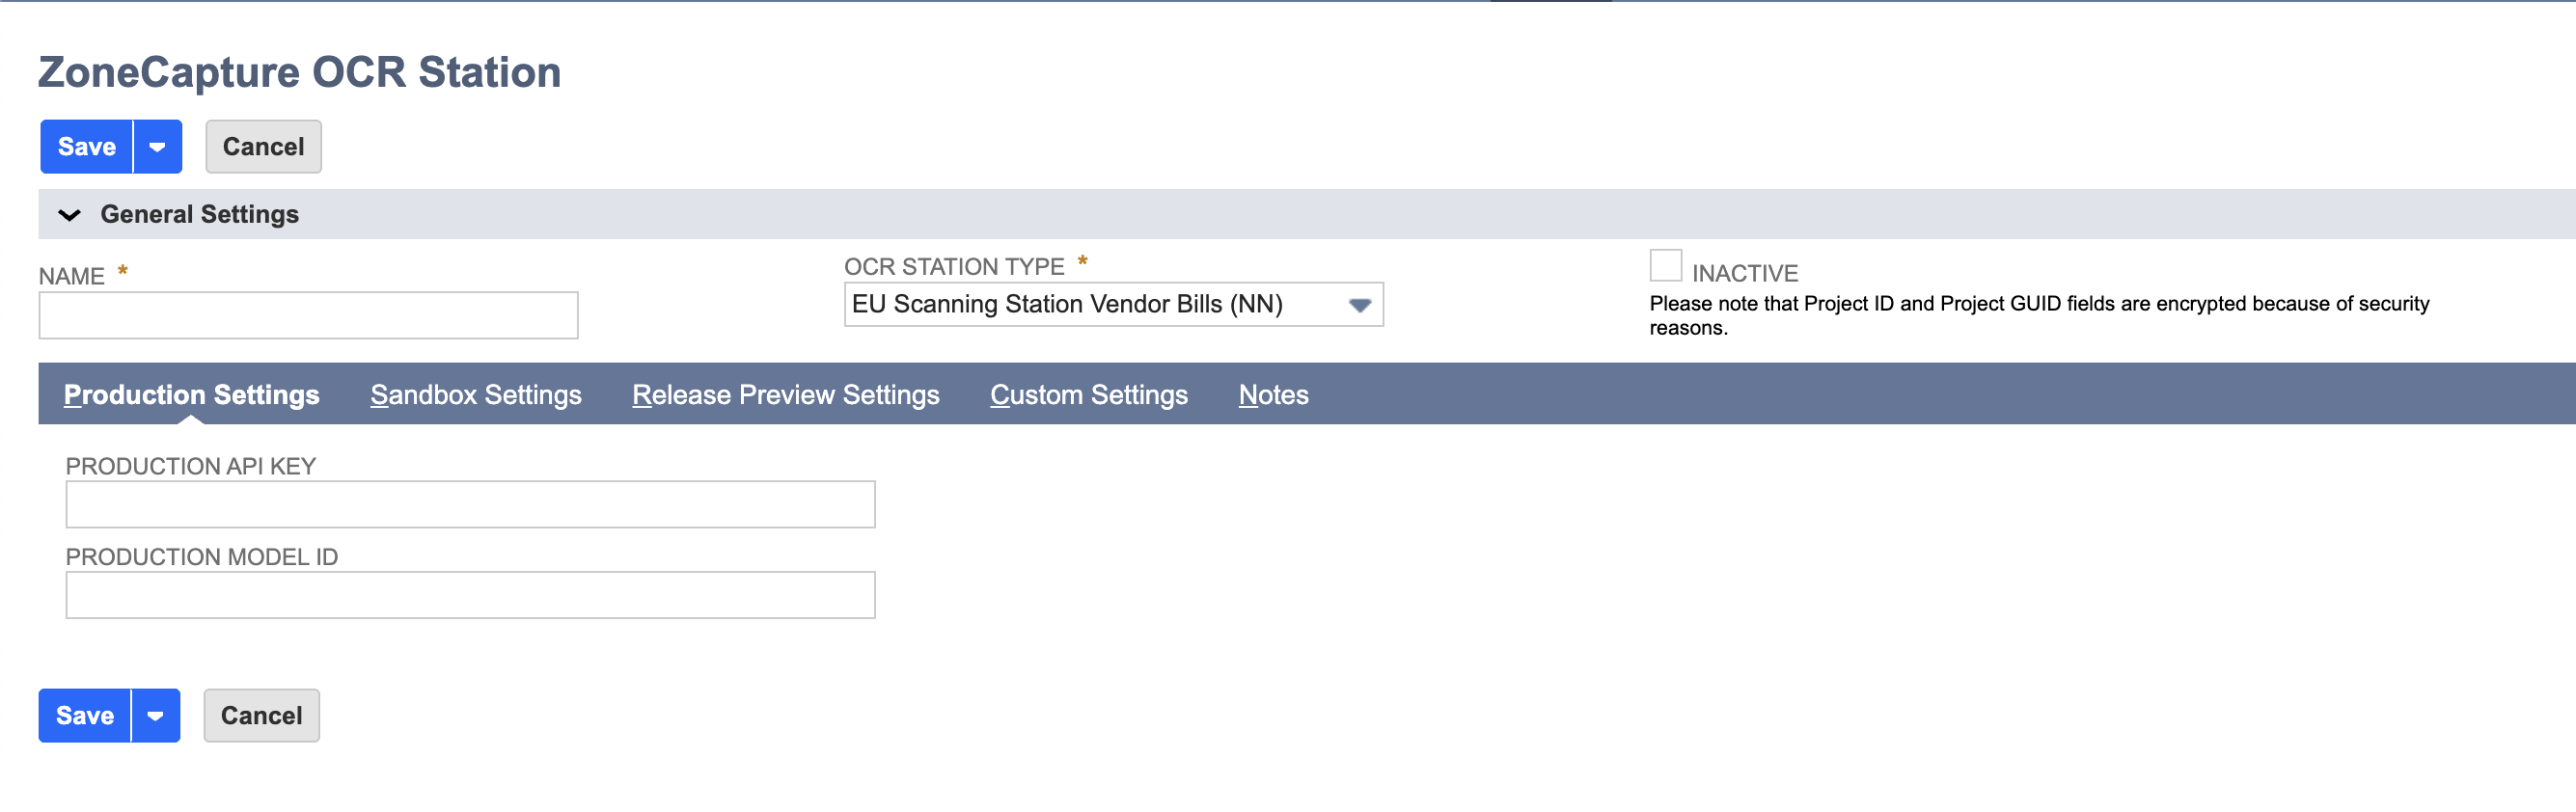2576x812 pixels.
Task: Click the PRODUCTION MODEL ID label
Action: click(201, 558)
